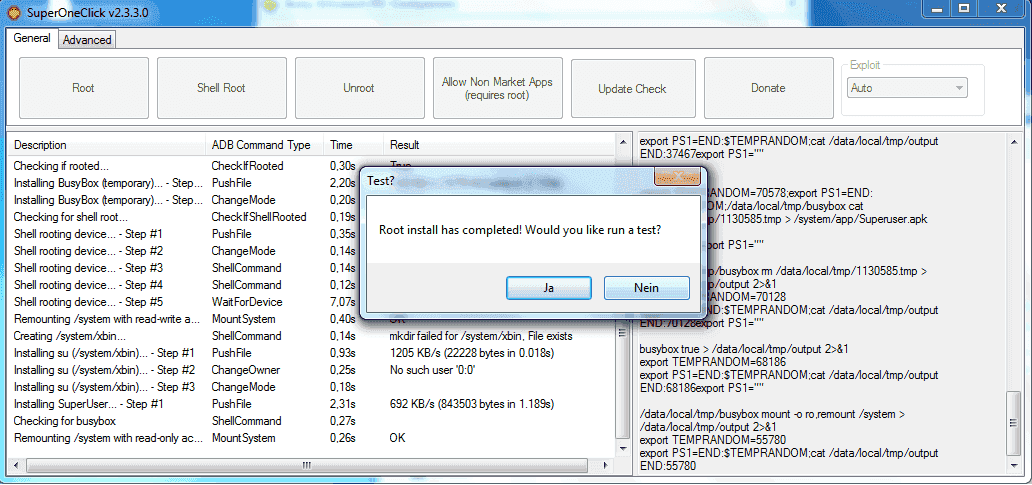Click log pane scrollbar down arrow
Image resolution: width=1032 pixels, height=485 pixels.
point(1014,465)
